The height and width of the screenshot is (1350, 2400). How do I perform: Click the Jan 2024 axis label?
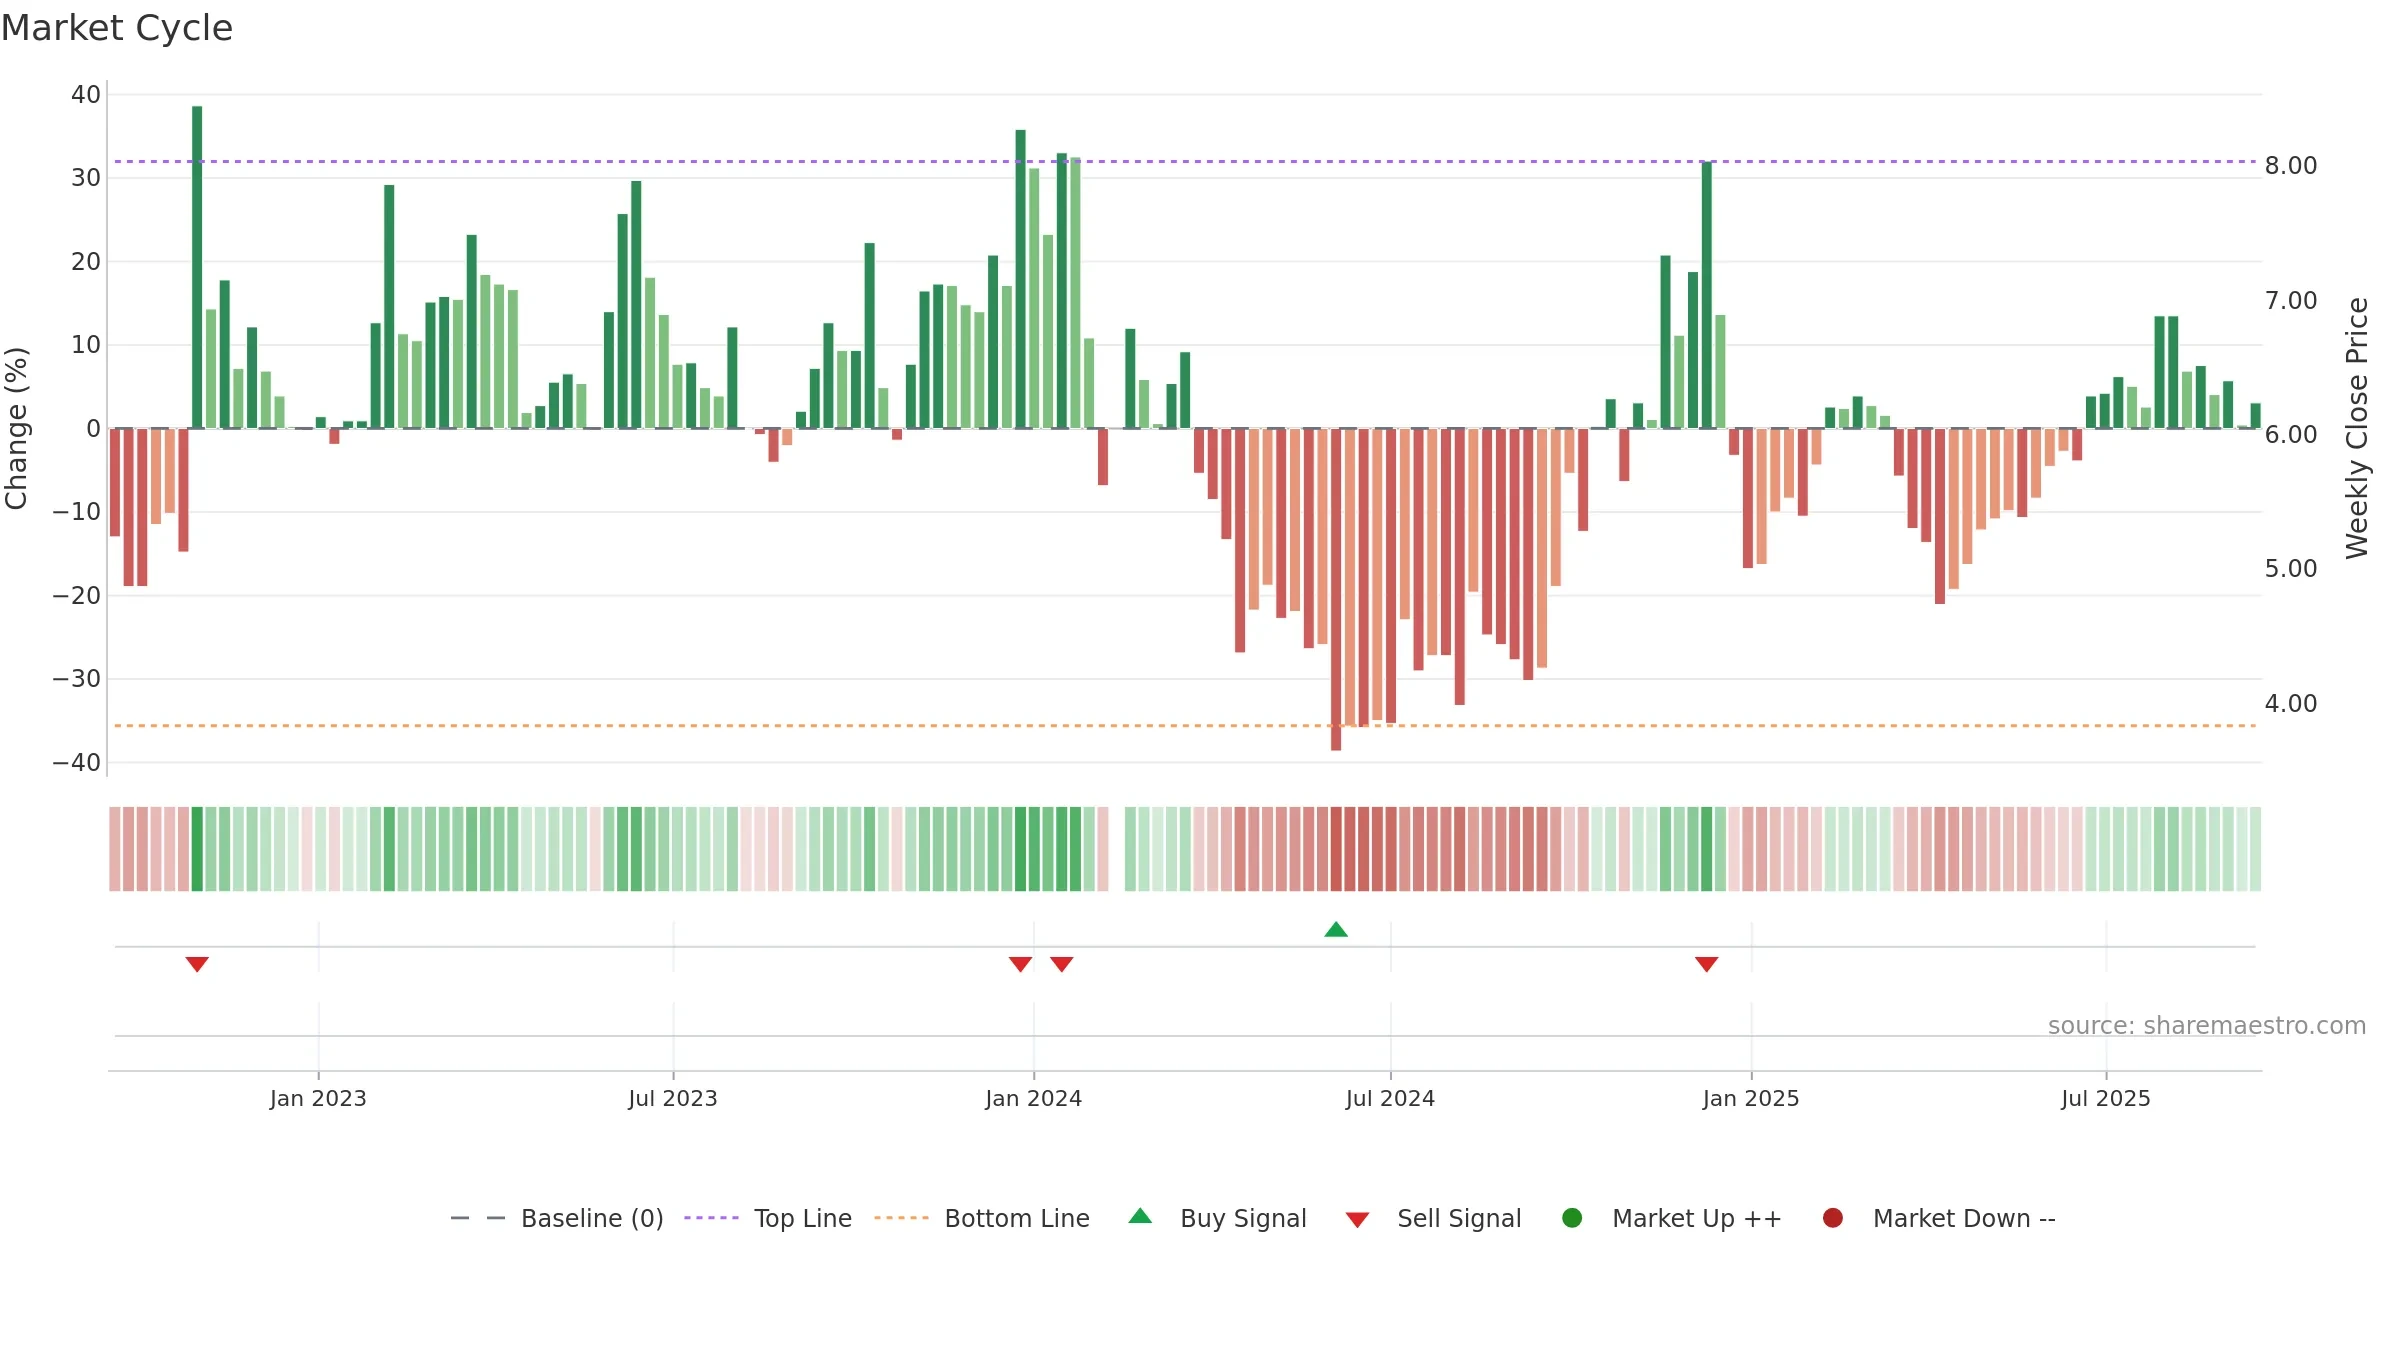pos(1033,1098)
